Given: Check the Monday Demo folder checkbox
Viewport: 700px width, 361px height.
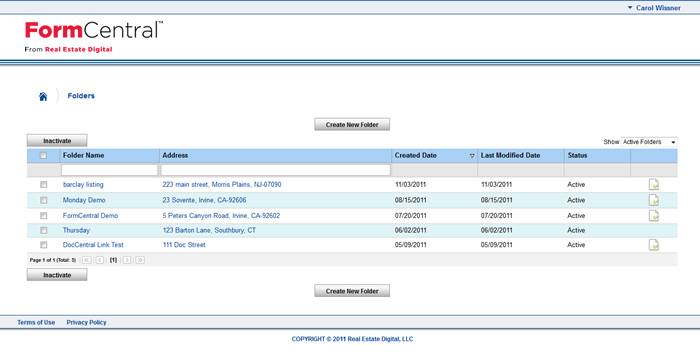Looking at the screenshot, I should pos(43,200).
